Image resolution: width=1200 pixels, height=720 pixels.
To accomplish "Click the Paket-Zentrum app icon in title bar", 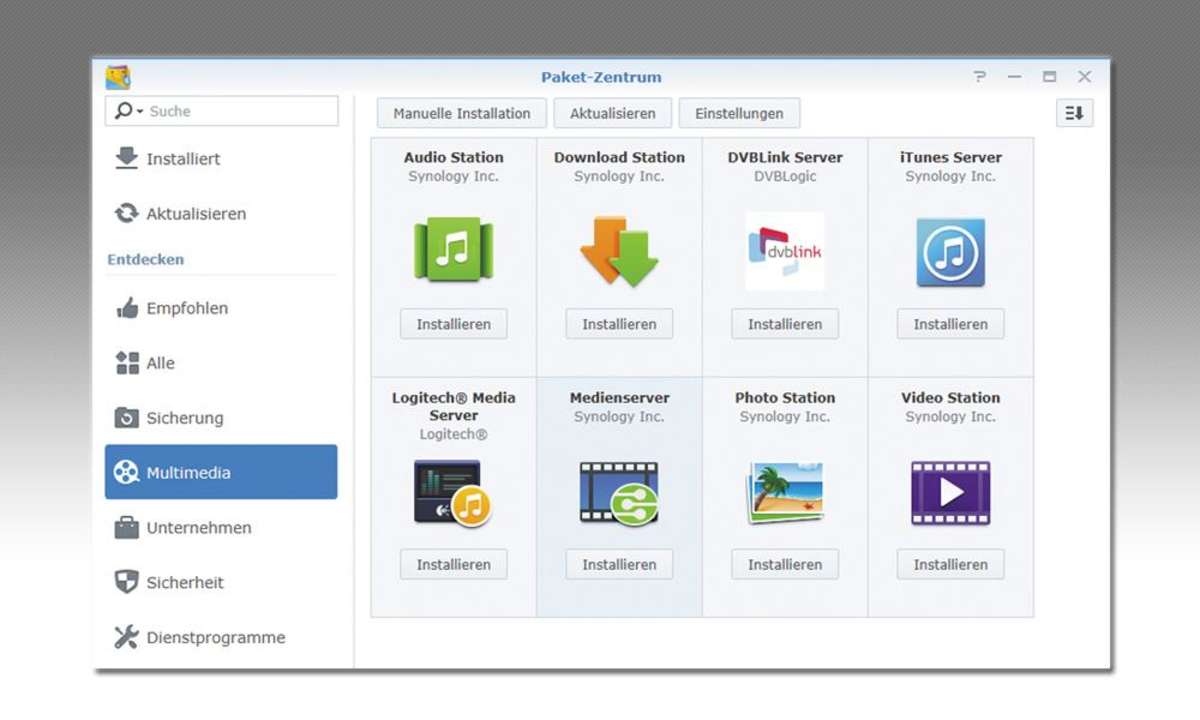I will [x=118, y=77].
